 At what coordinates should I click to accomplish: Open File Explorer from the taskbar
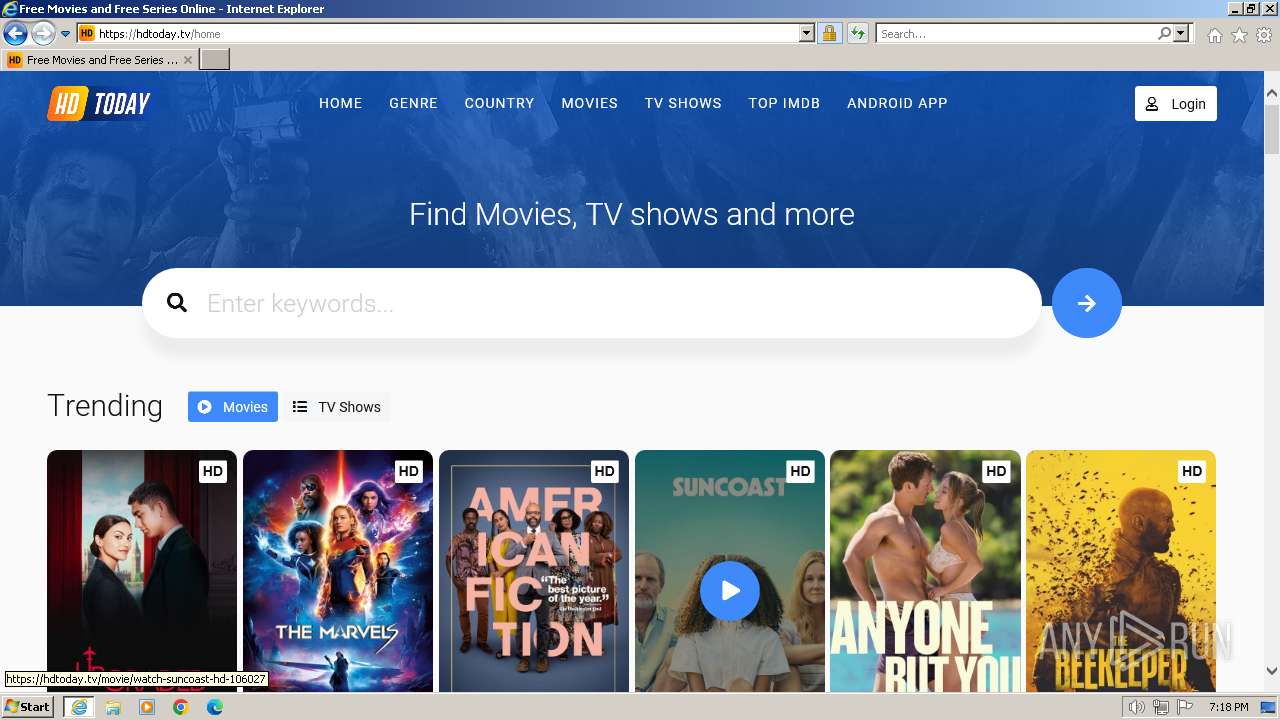click(113, 707)
